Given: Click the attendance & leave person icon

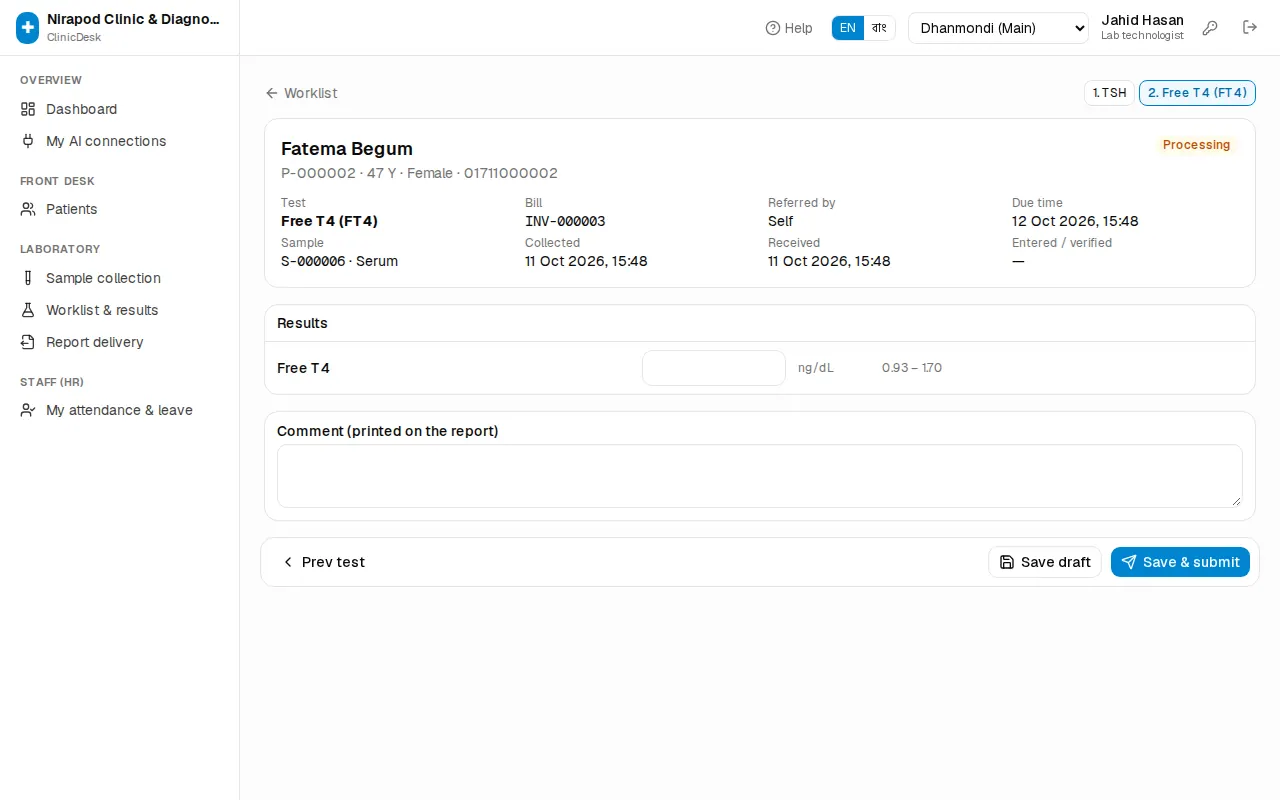Looking at the screenshot, I should point(28,410).
